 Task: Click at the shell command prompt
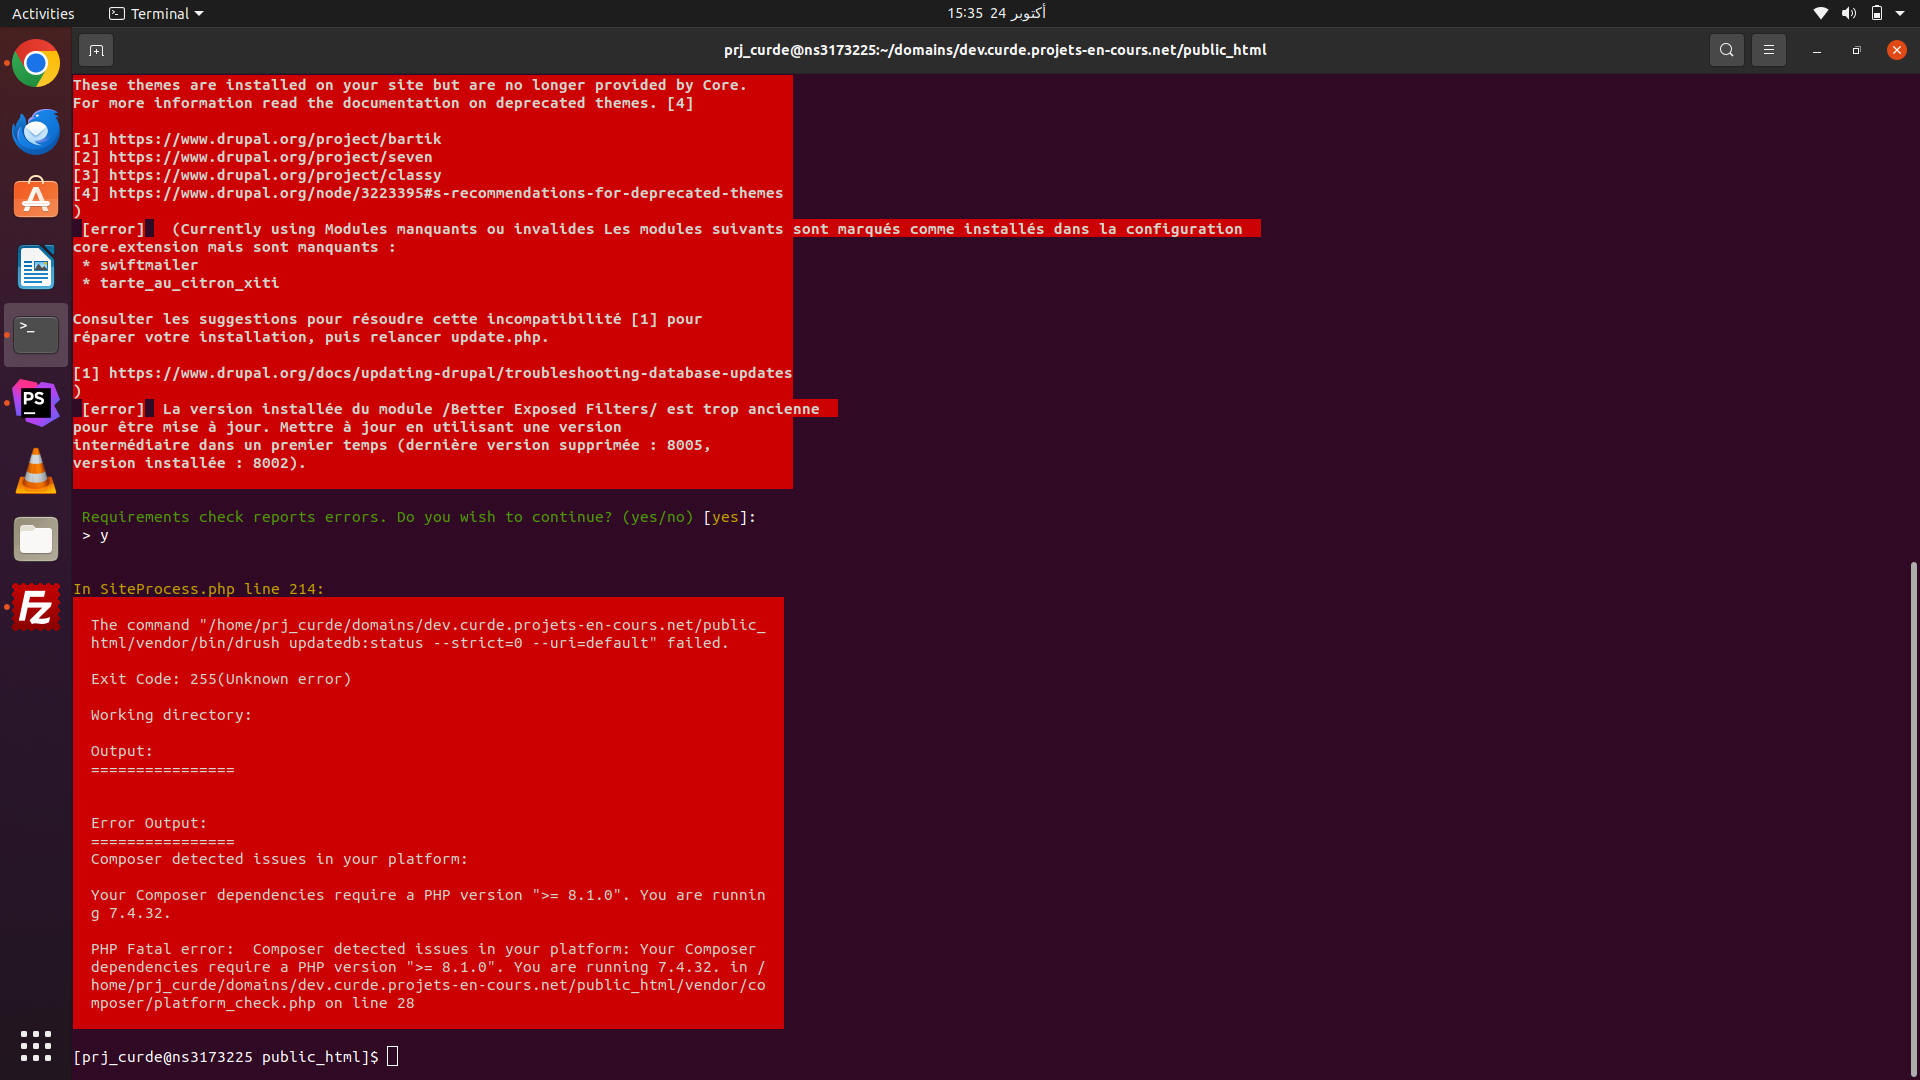tap(392, 1057)
